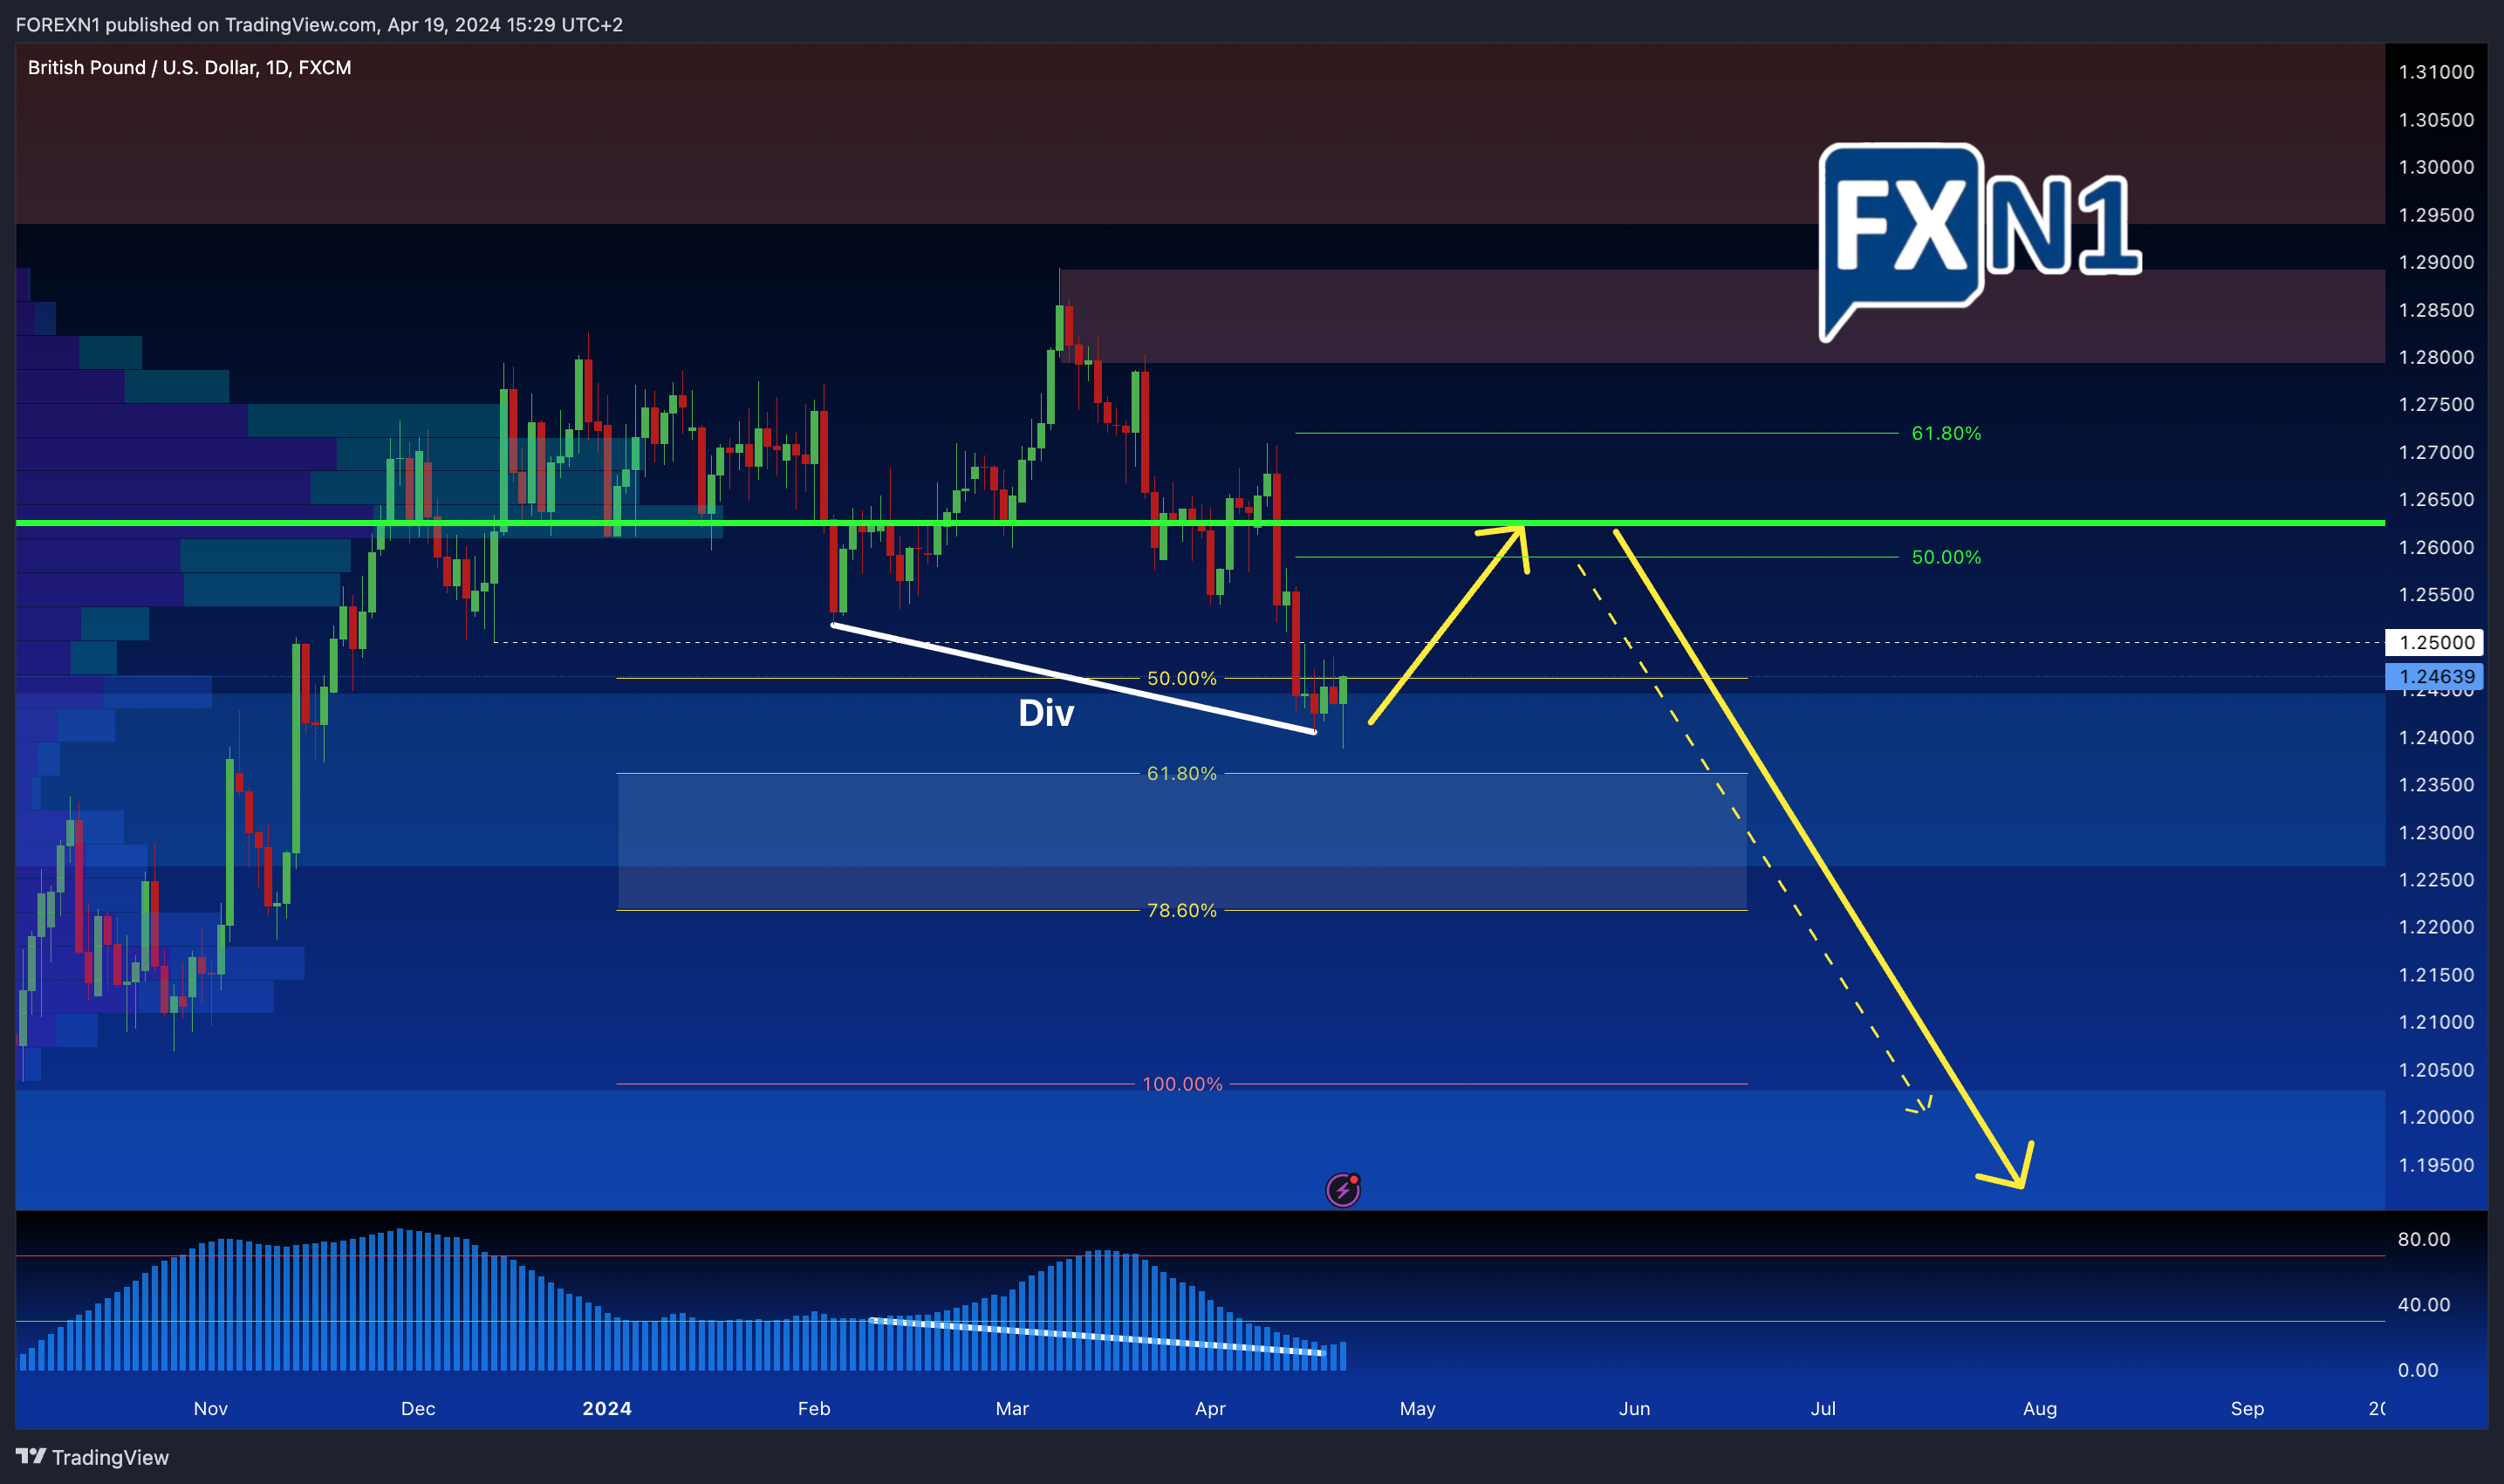Click the TradingView logo at bottom left

pyautogui.click(x=92, y=1457)
